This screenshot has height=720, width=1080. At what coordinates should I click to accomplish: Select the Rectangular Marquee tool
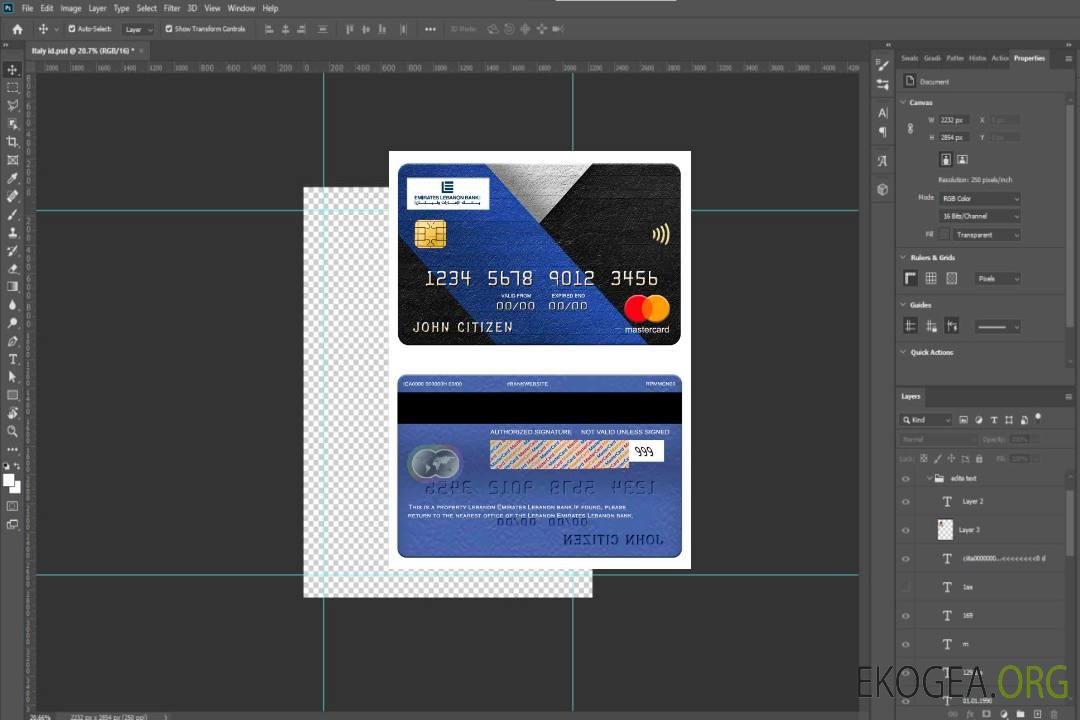point(12,88)
